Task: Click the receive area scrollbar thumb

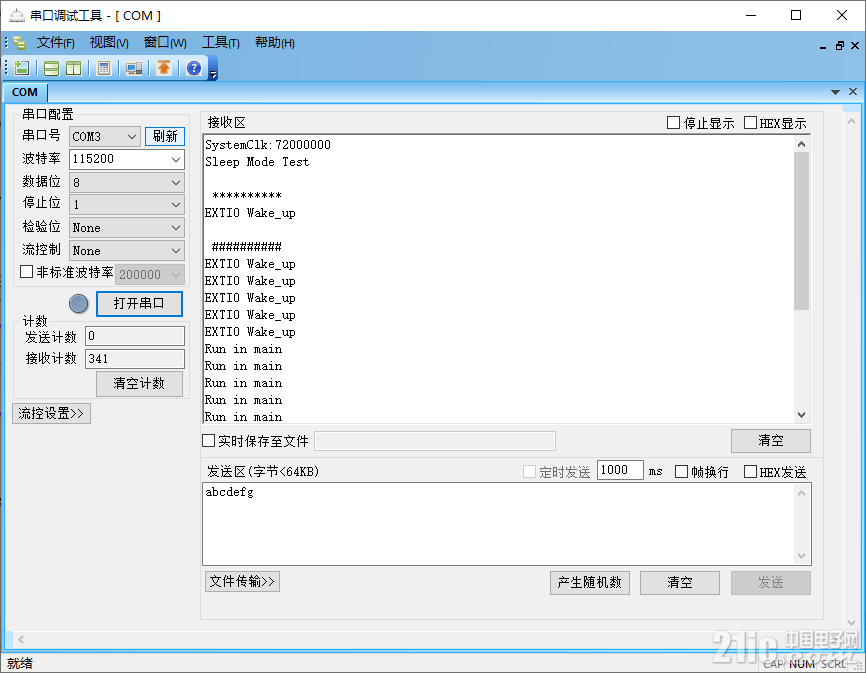Action: tap(801, 231)
